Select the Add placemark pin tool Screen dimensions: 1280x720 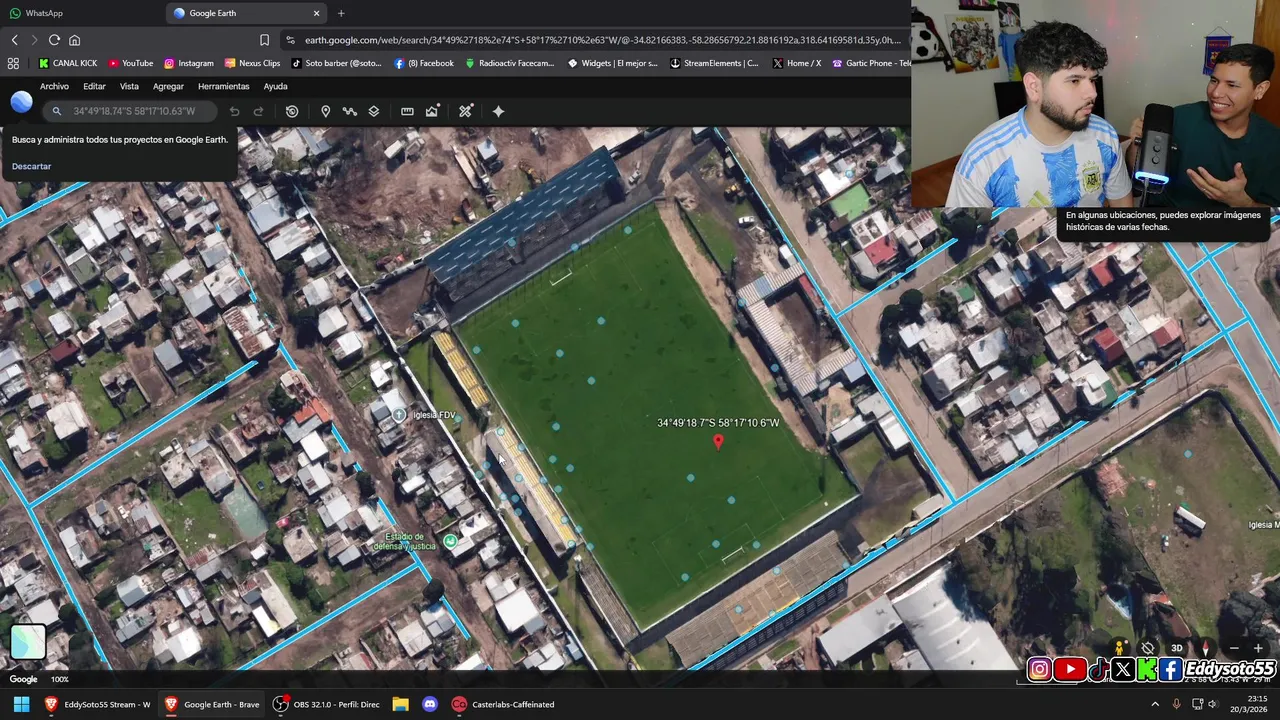coord(325,111)
